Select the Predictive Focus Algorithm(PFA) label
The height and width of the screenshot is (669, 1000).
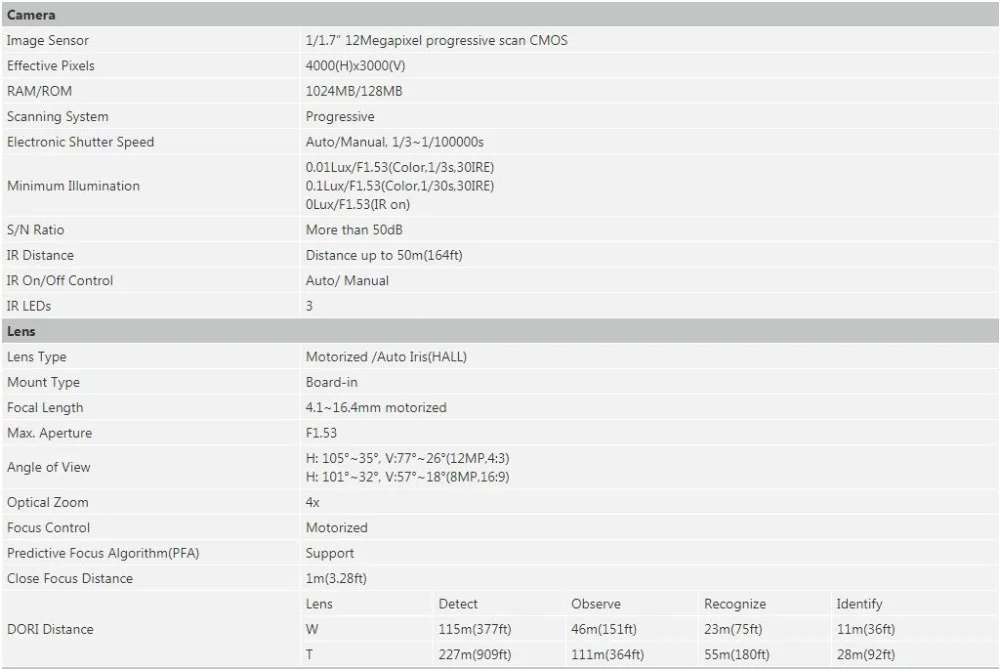103,553
